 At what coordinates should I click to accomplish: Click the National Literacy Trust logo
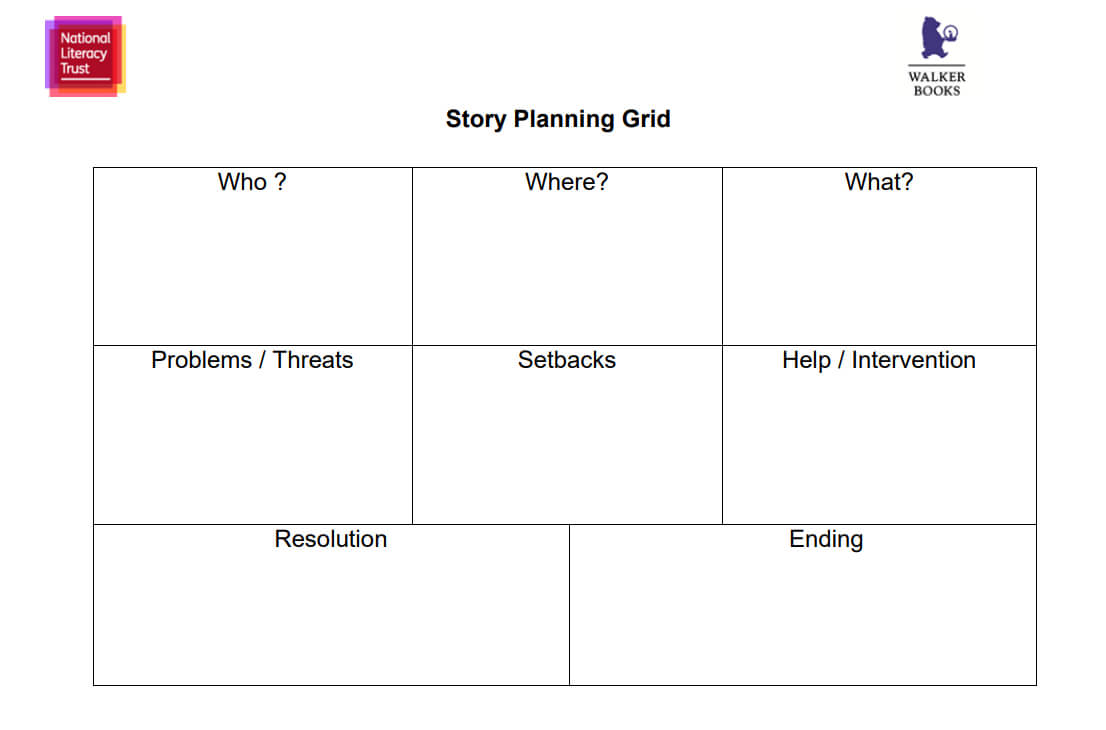click(x=85, y=56)
